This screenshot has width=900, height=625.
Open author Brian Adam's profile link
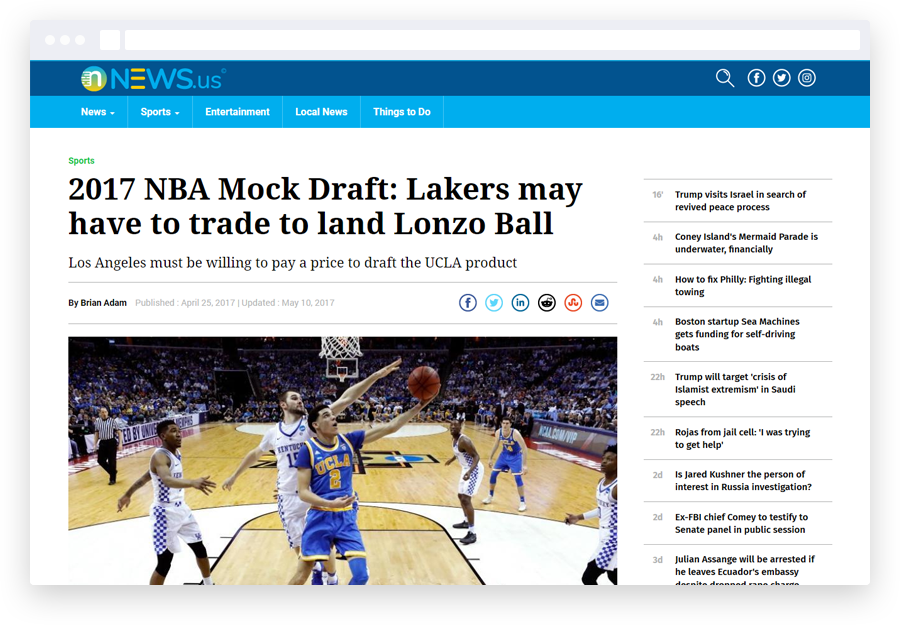pos(103,302)
